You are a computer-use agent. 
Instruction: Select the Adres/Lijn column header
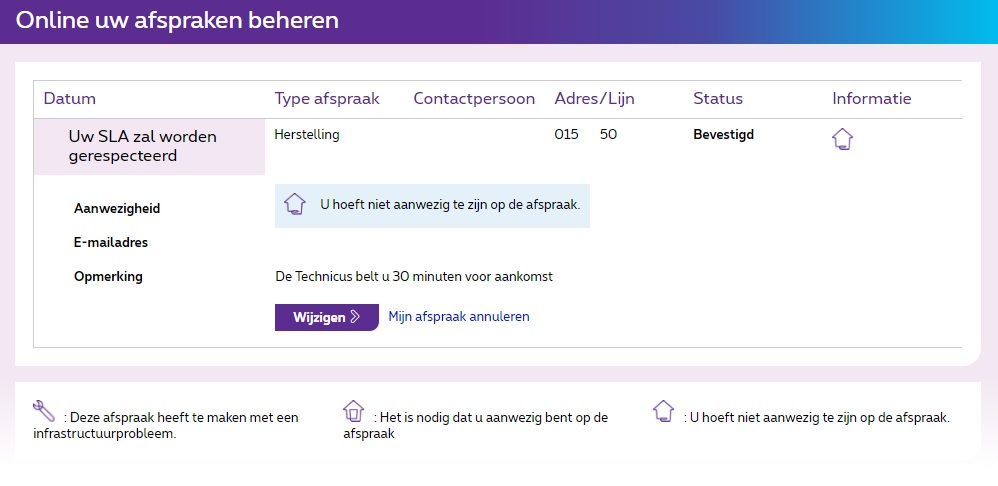click(x=594, y=99)
